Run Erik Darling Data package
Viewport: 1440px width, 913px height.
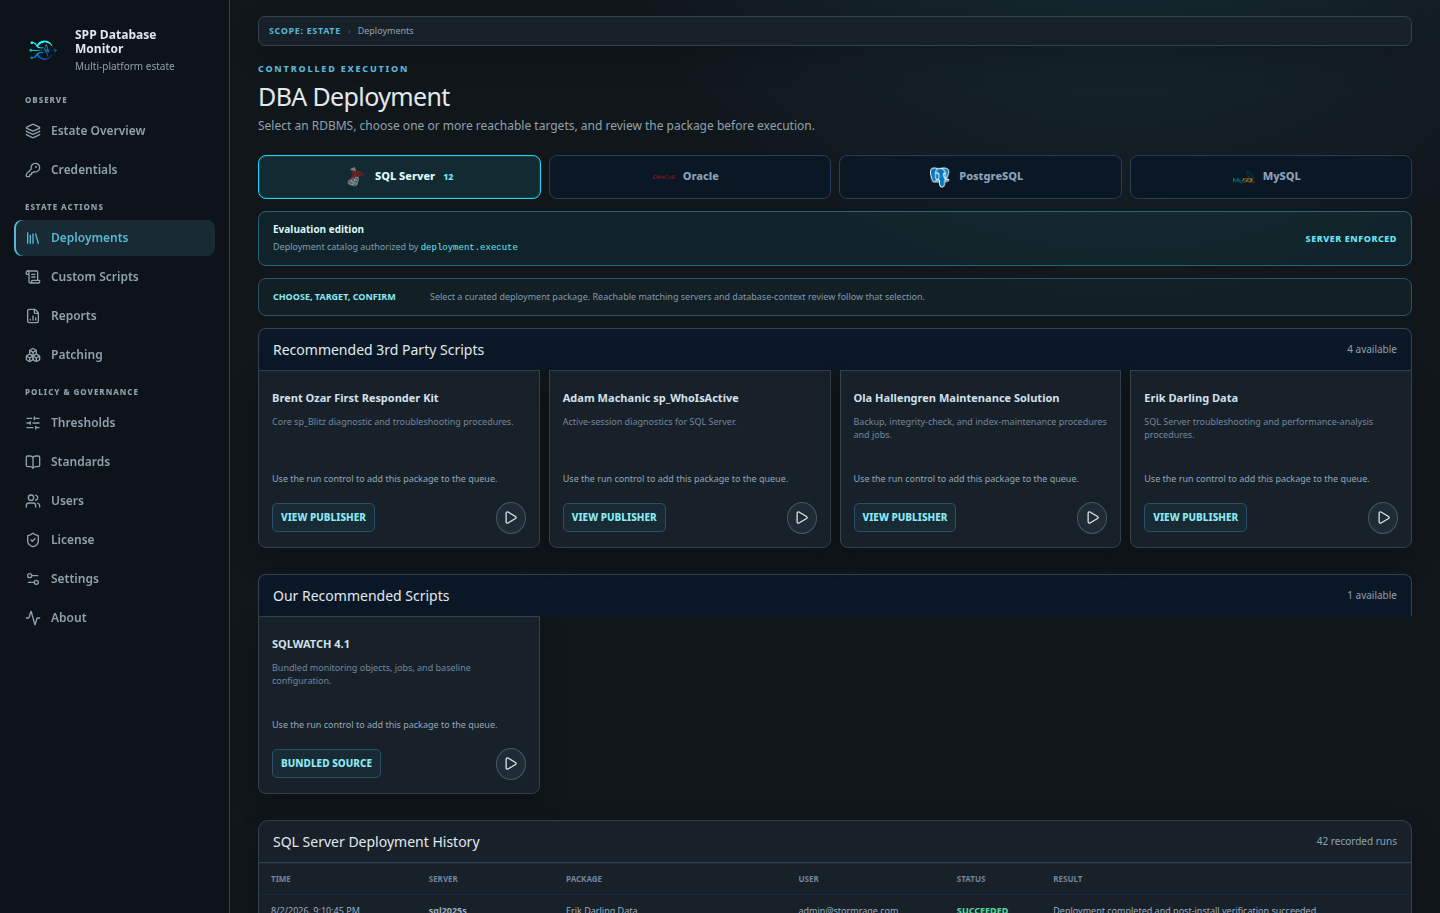[1383, 518]
